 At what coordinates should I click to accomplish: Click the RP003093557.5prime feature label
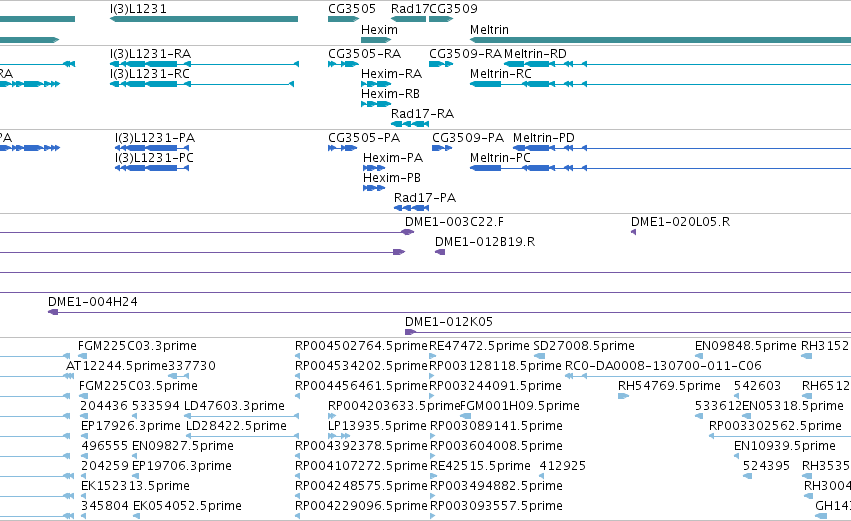point(496,506)
